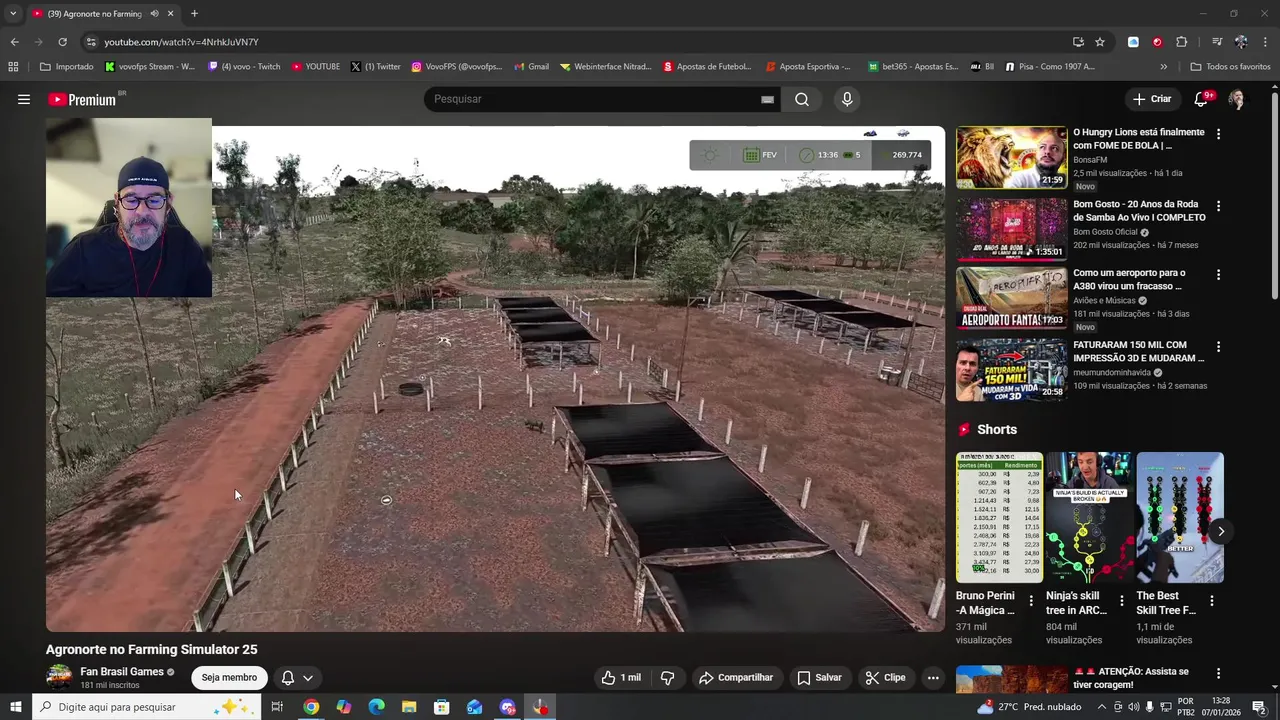Image resolution: width=1280 pixels, height=720 pixels.
Task: Open options for Bom Gosto video
Action: tap(1218, 205)
